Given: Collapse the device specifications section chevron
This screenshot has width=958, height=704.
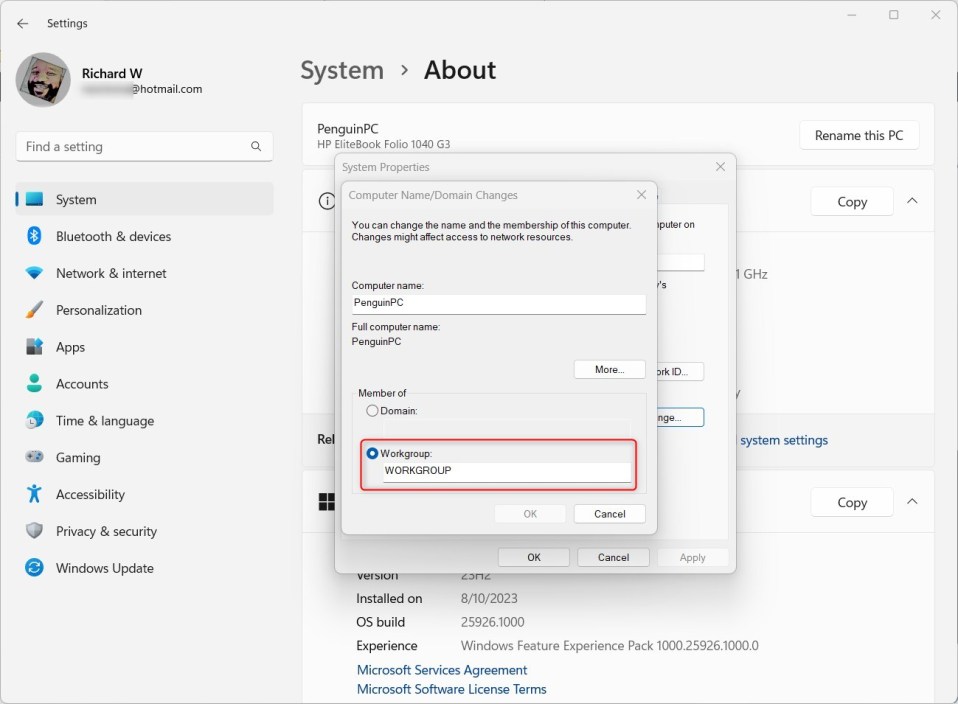Looking at the screenshot, I should pos(912,201).
